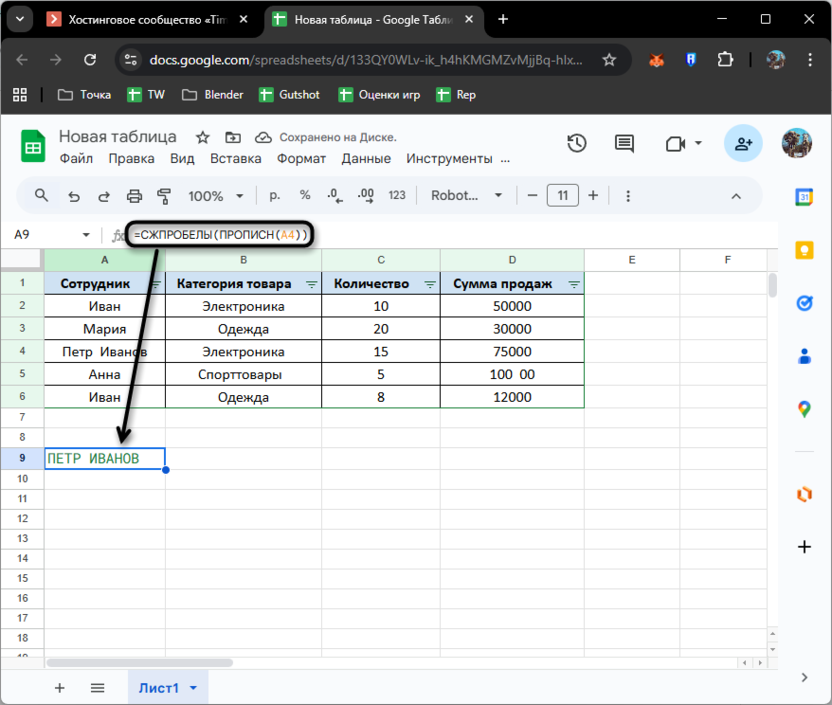Toggle filter on Сотрудник column header

pyautogui.click(x=155, y=284)
